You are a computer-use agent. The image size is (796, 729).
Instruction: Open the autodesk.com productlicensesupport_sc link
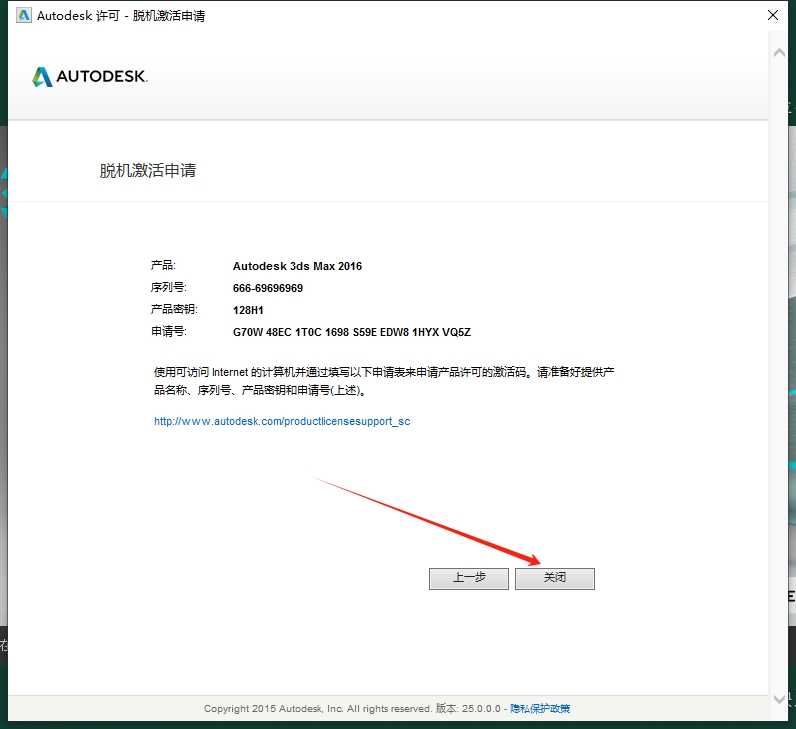point(282,421)
